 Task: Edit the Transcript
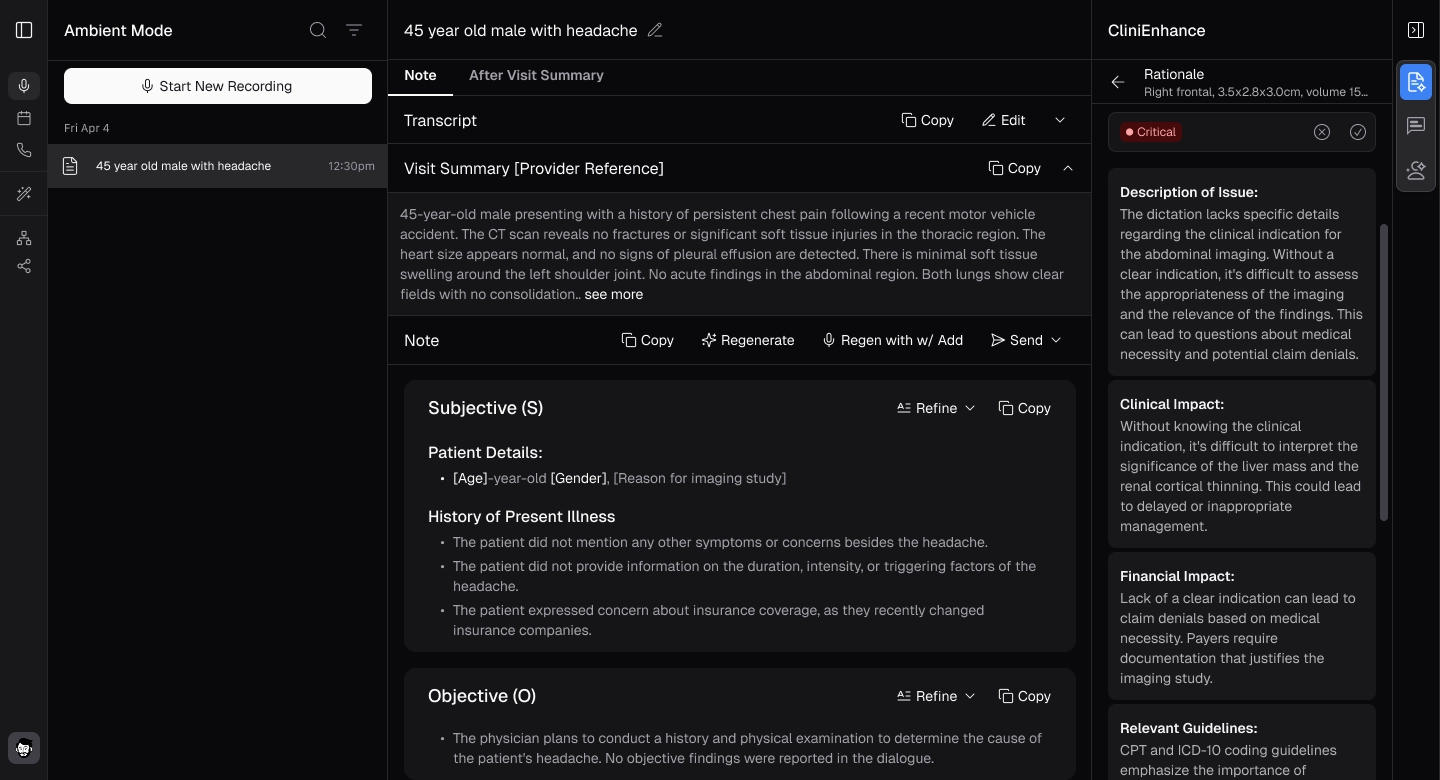point(1003,120)
